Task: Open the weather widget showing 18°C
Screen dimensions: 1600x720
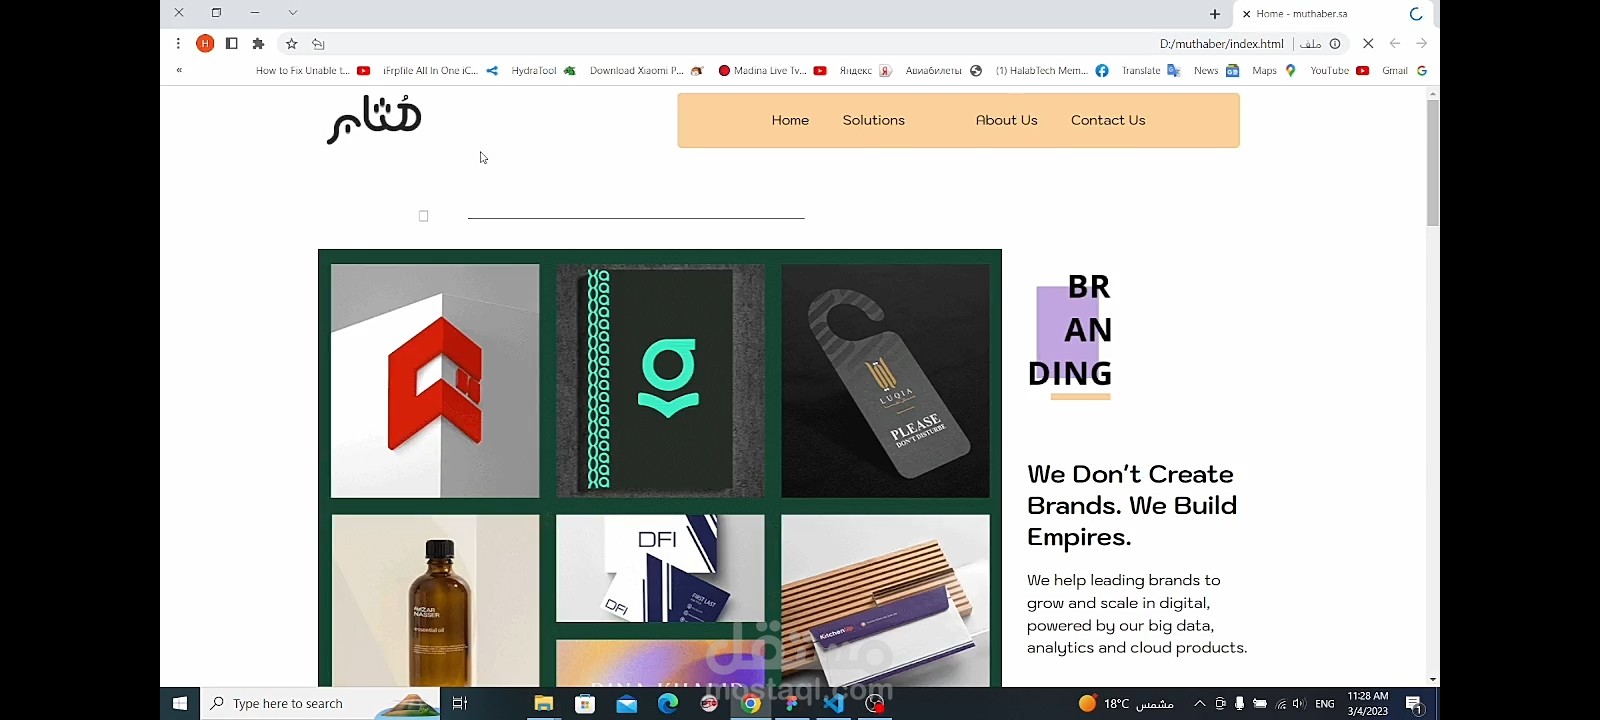Action: pos(1126,704)
